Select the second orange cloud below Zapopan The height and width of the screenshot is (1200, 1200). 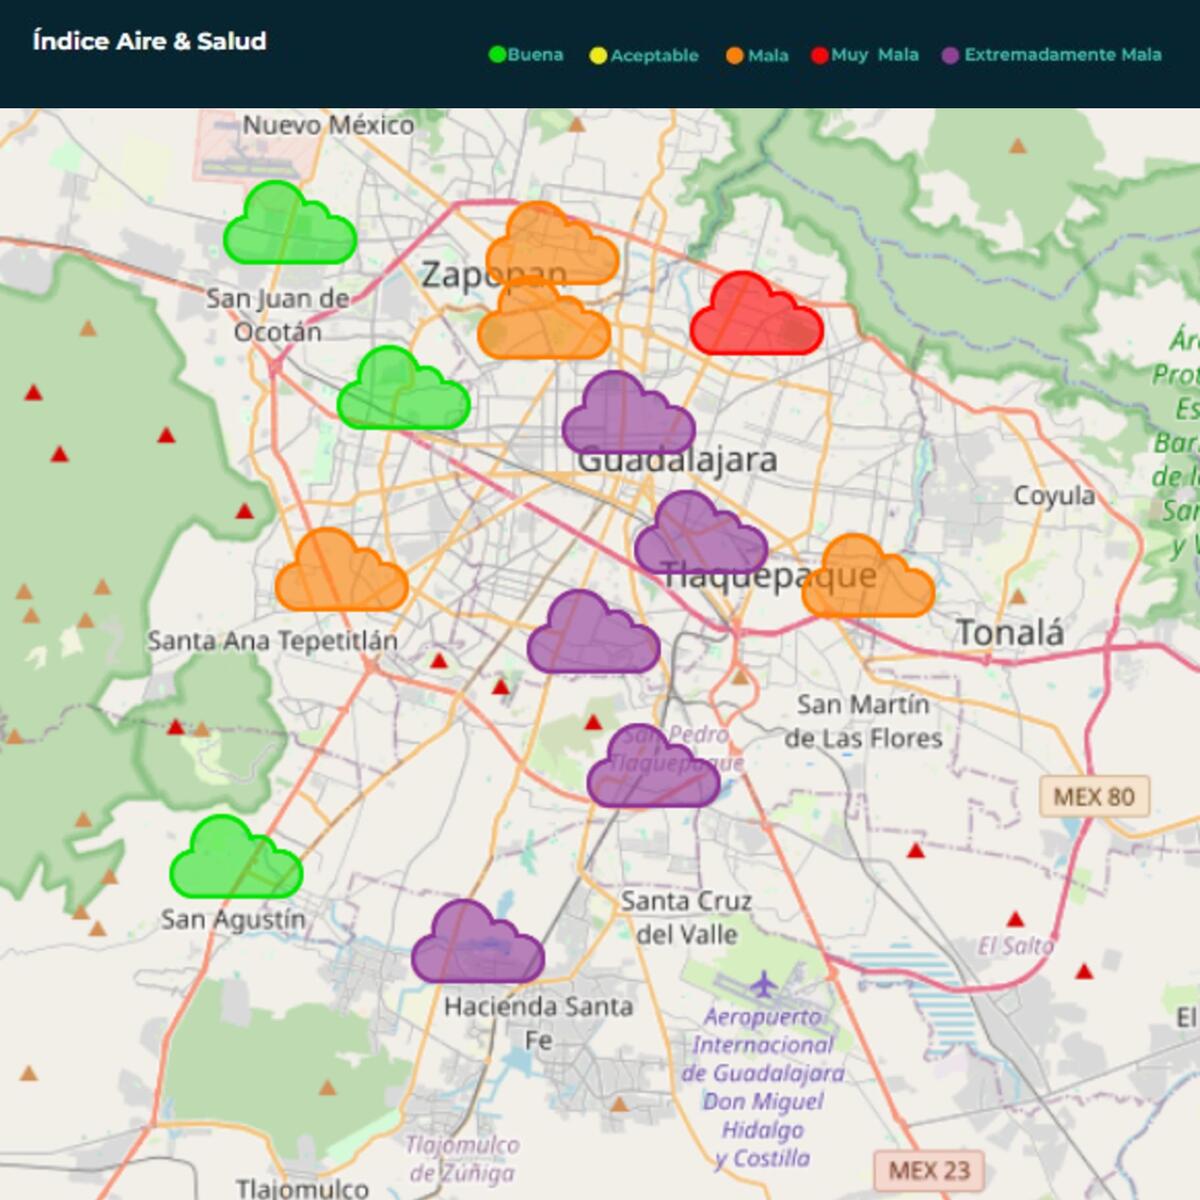point(545,330)
